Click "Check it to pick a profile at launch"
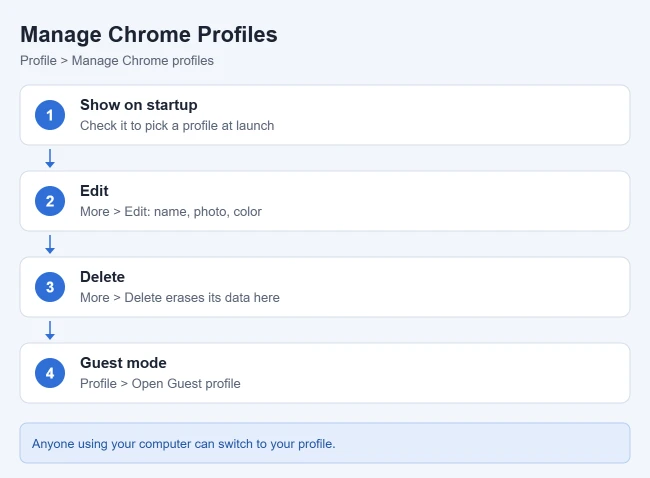This screenshot has width=650, height=478. (177, 126)
